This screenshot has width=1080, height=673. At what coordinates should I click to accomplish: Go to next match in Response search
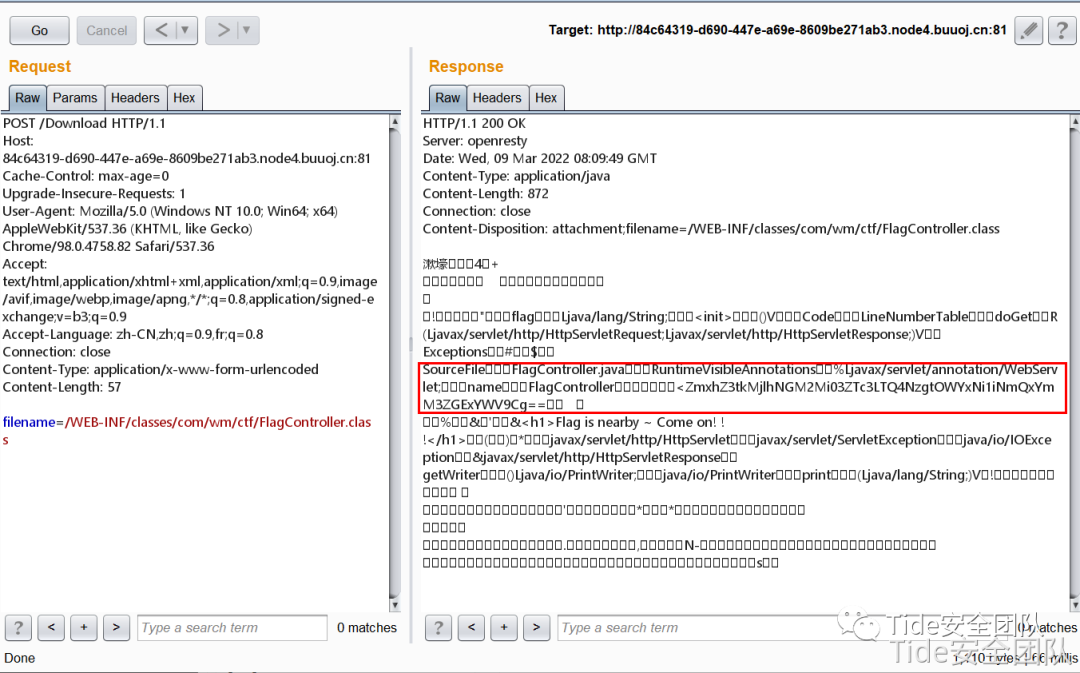(536, 628)
